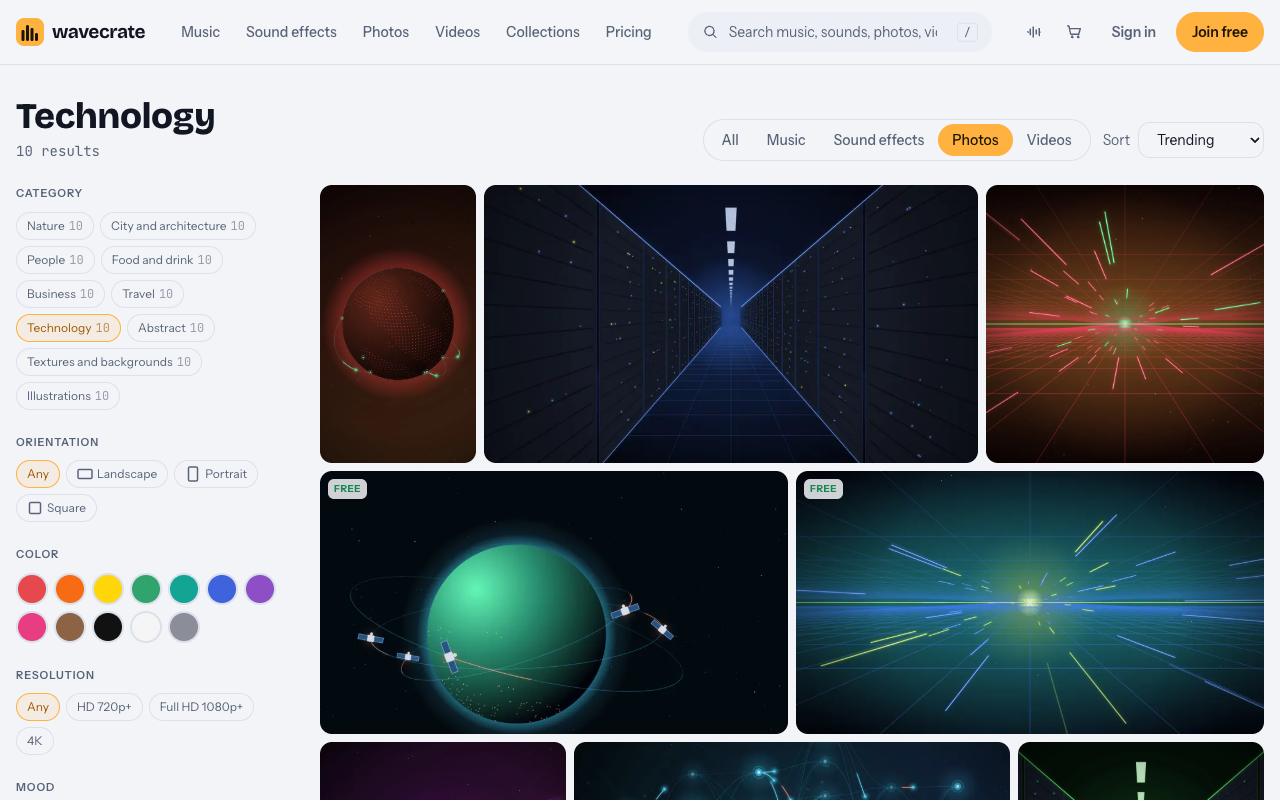Choose the pink color swatch
Viewport: 1280px width, 800px height.
[x=32, y=627]
